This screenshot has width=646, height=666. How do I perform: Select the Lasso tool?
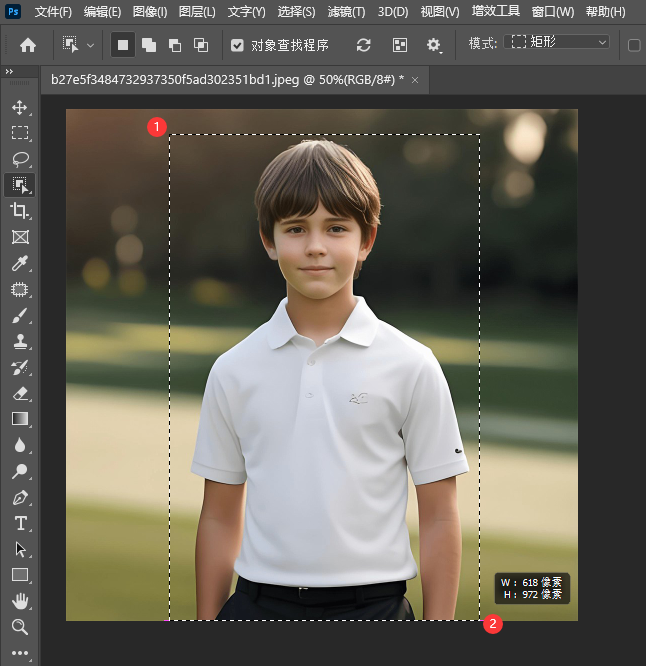(19, 159)
